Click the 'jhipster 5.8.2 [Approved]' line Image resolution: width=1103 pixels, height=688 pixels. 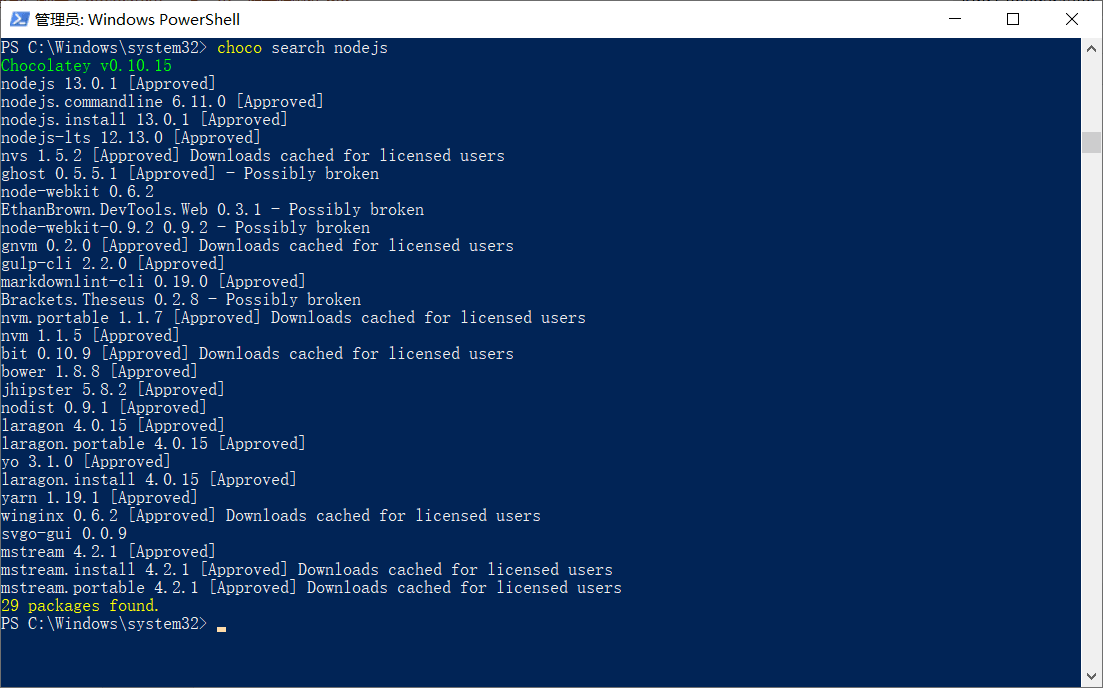point(112,390)
